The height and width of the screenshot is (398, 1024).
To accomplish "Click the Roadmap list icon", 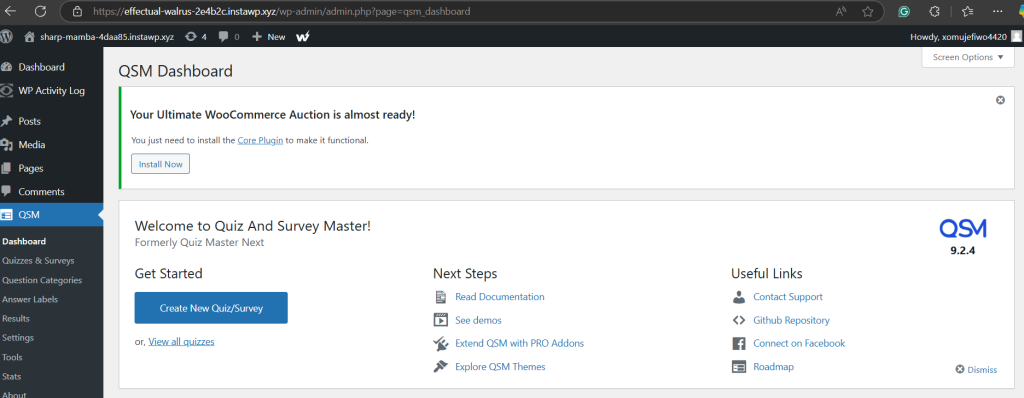I will pos(739,367).
